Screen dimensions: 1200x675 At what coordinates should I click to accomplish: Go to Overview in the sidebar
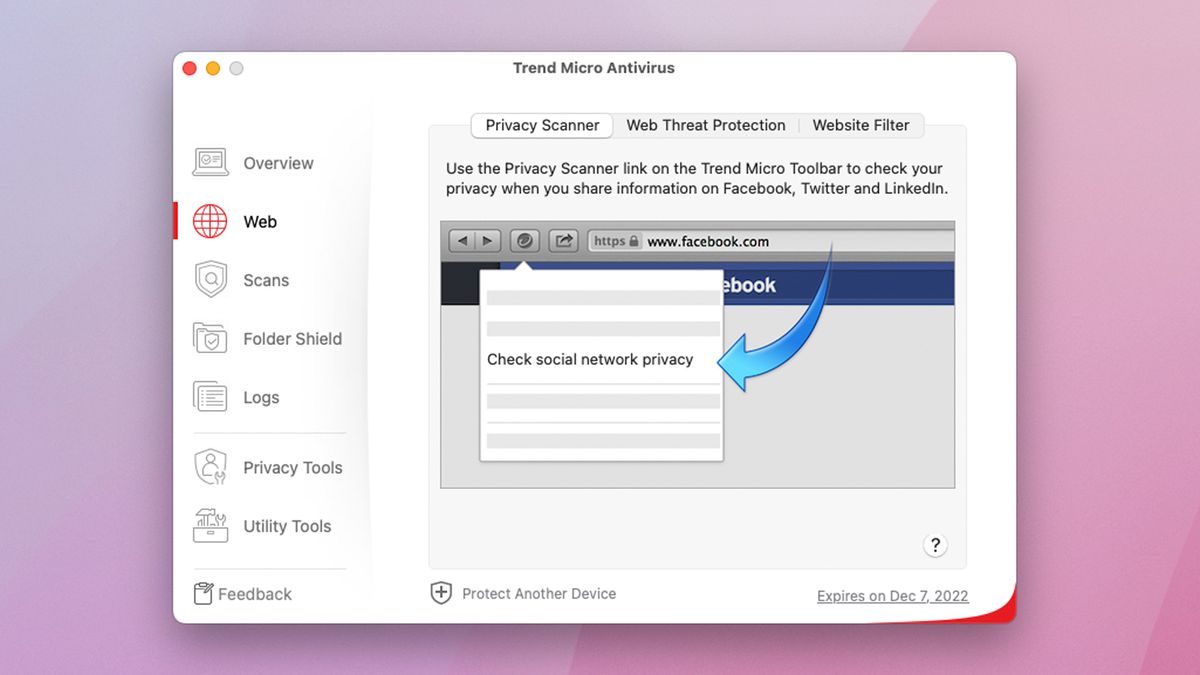tap(278, 163)
